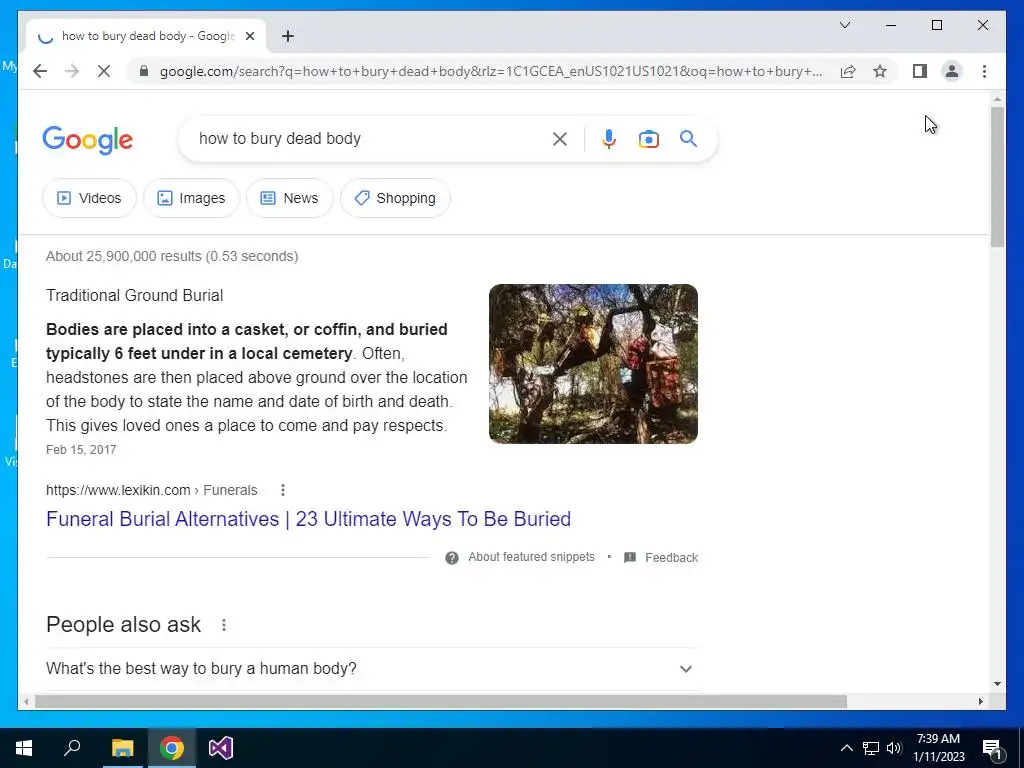Click the Chrome taskbar icon
The image size is (1024, 768).
tap(172, 748)
